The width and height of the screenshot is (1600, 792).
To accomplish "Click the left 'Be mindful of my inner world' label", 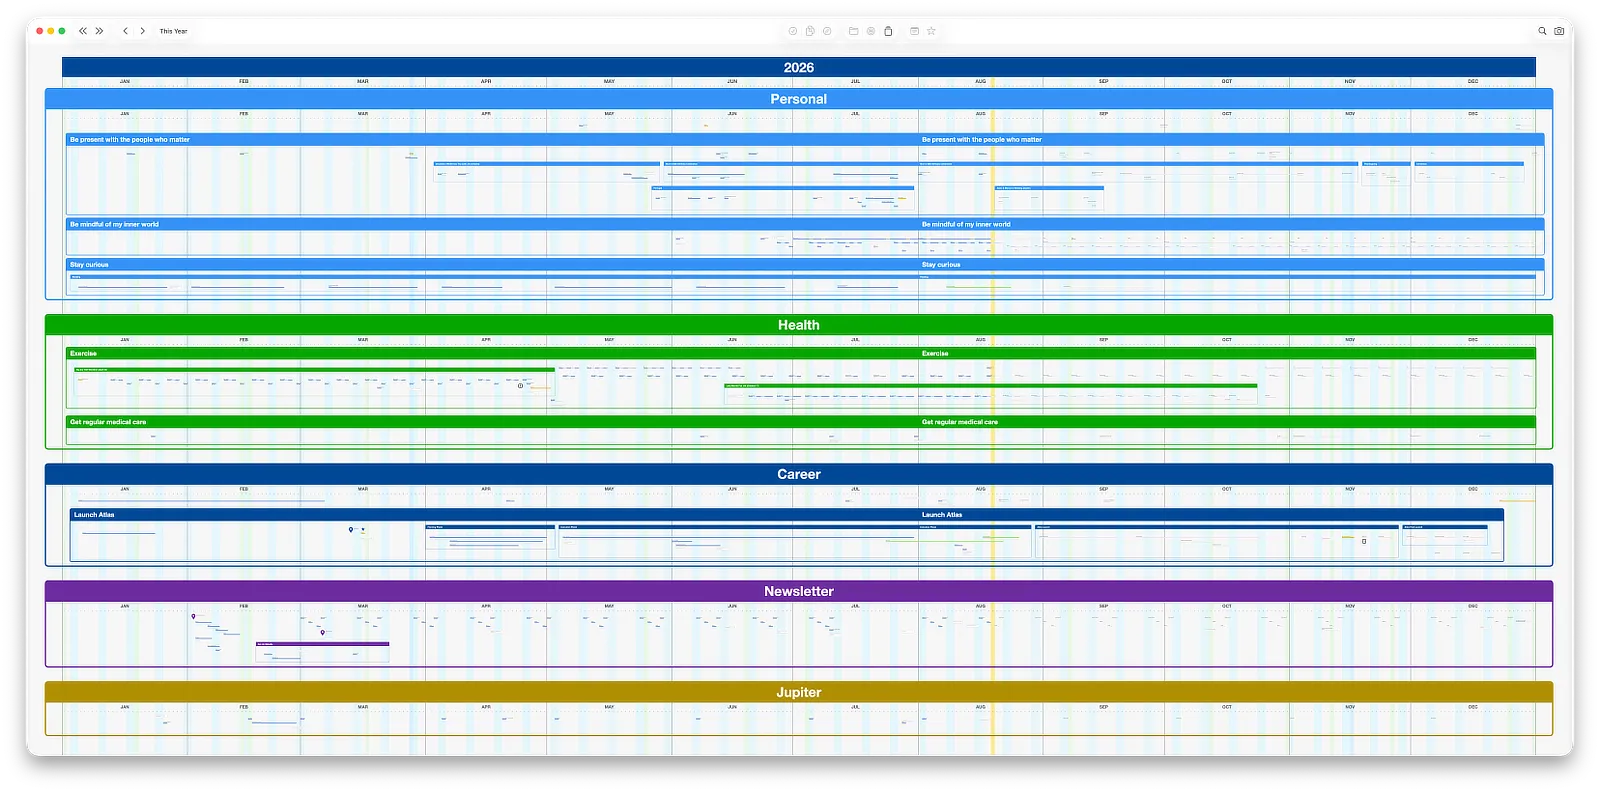I will click(x=114, y=224).
